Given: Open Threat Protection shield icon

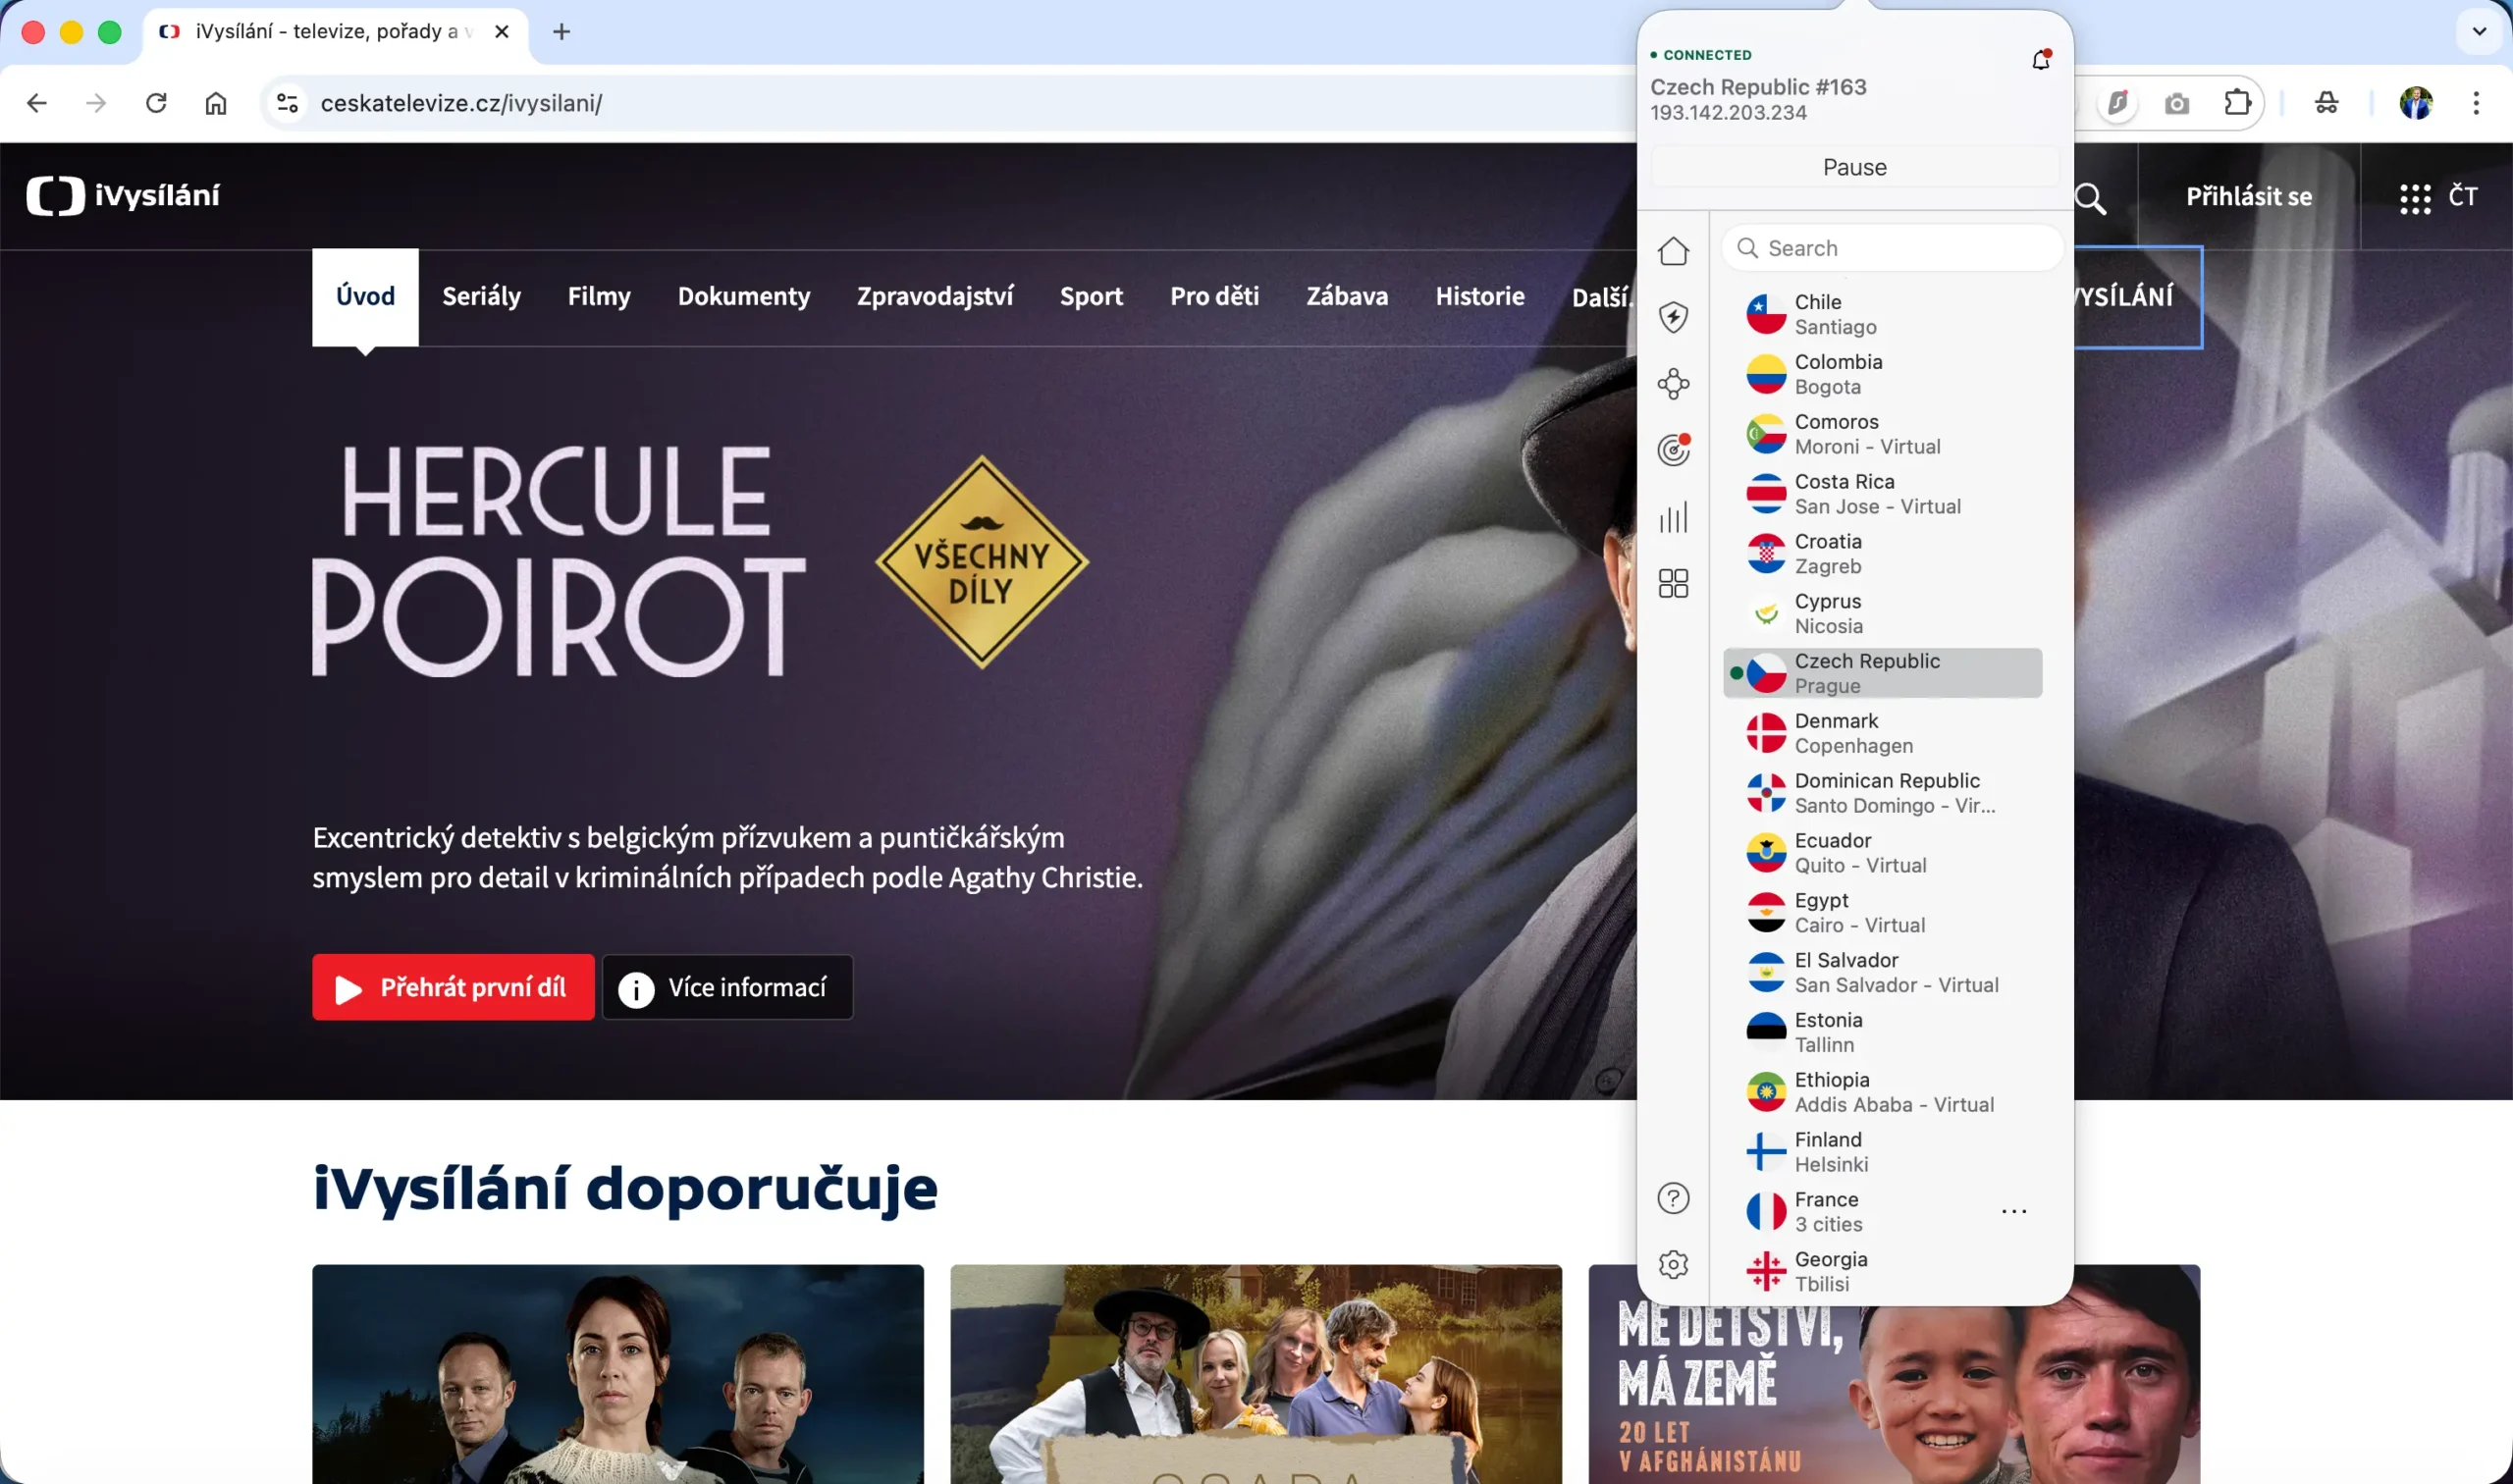Looking at the screenshot, I should pos(1674,317).
